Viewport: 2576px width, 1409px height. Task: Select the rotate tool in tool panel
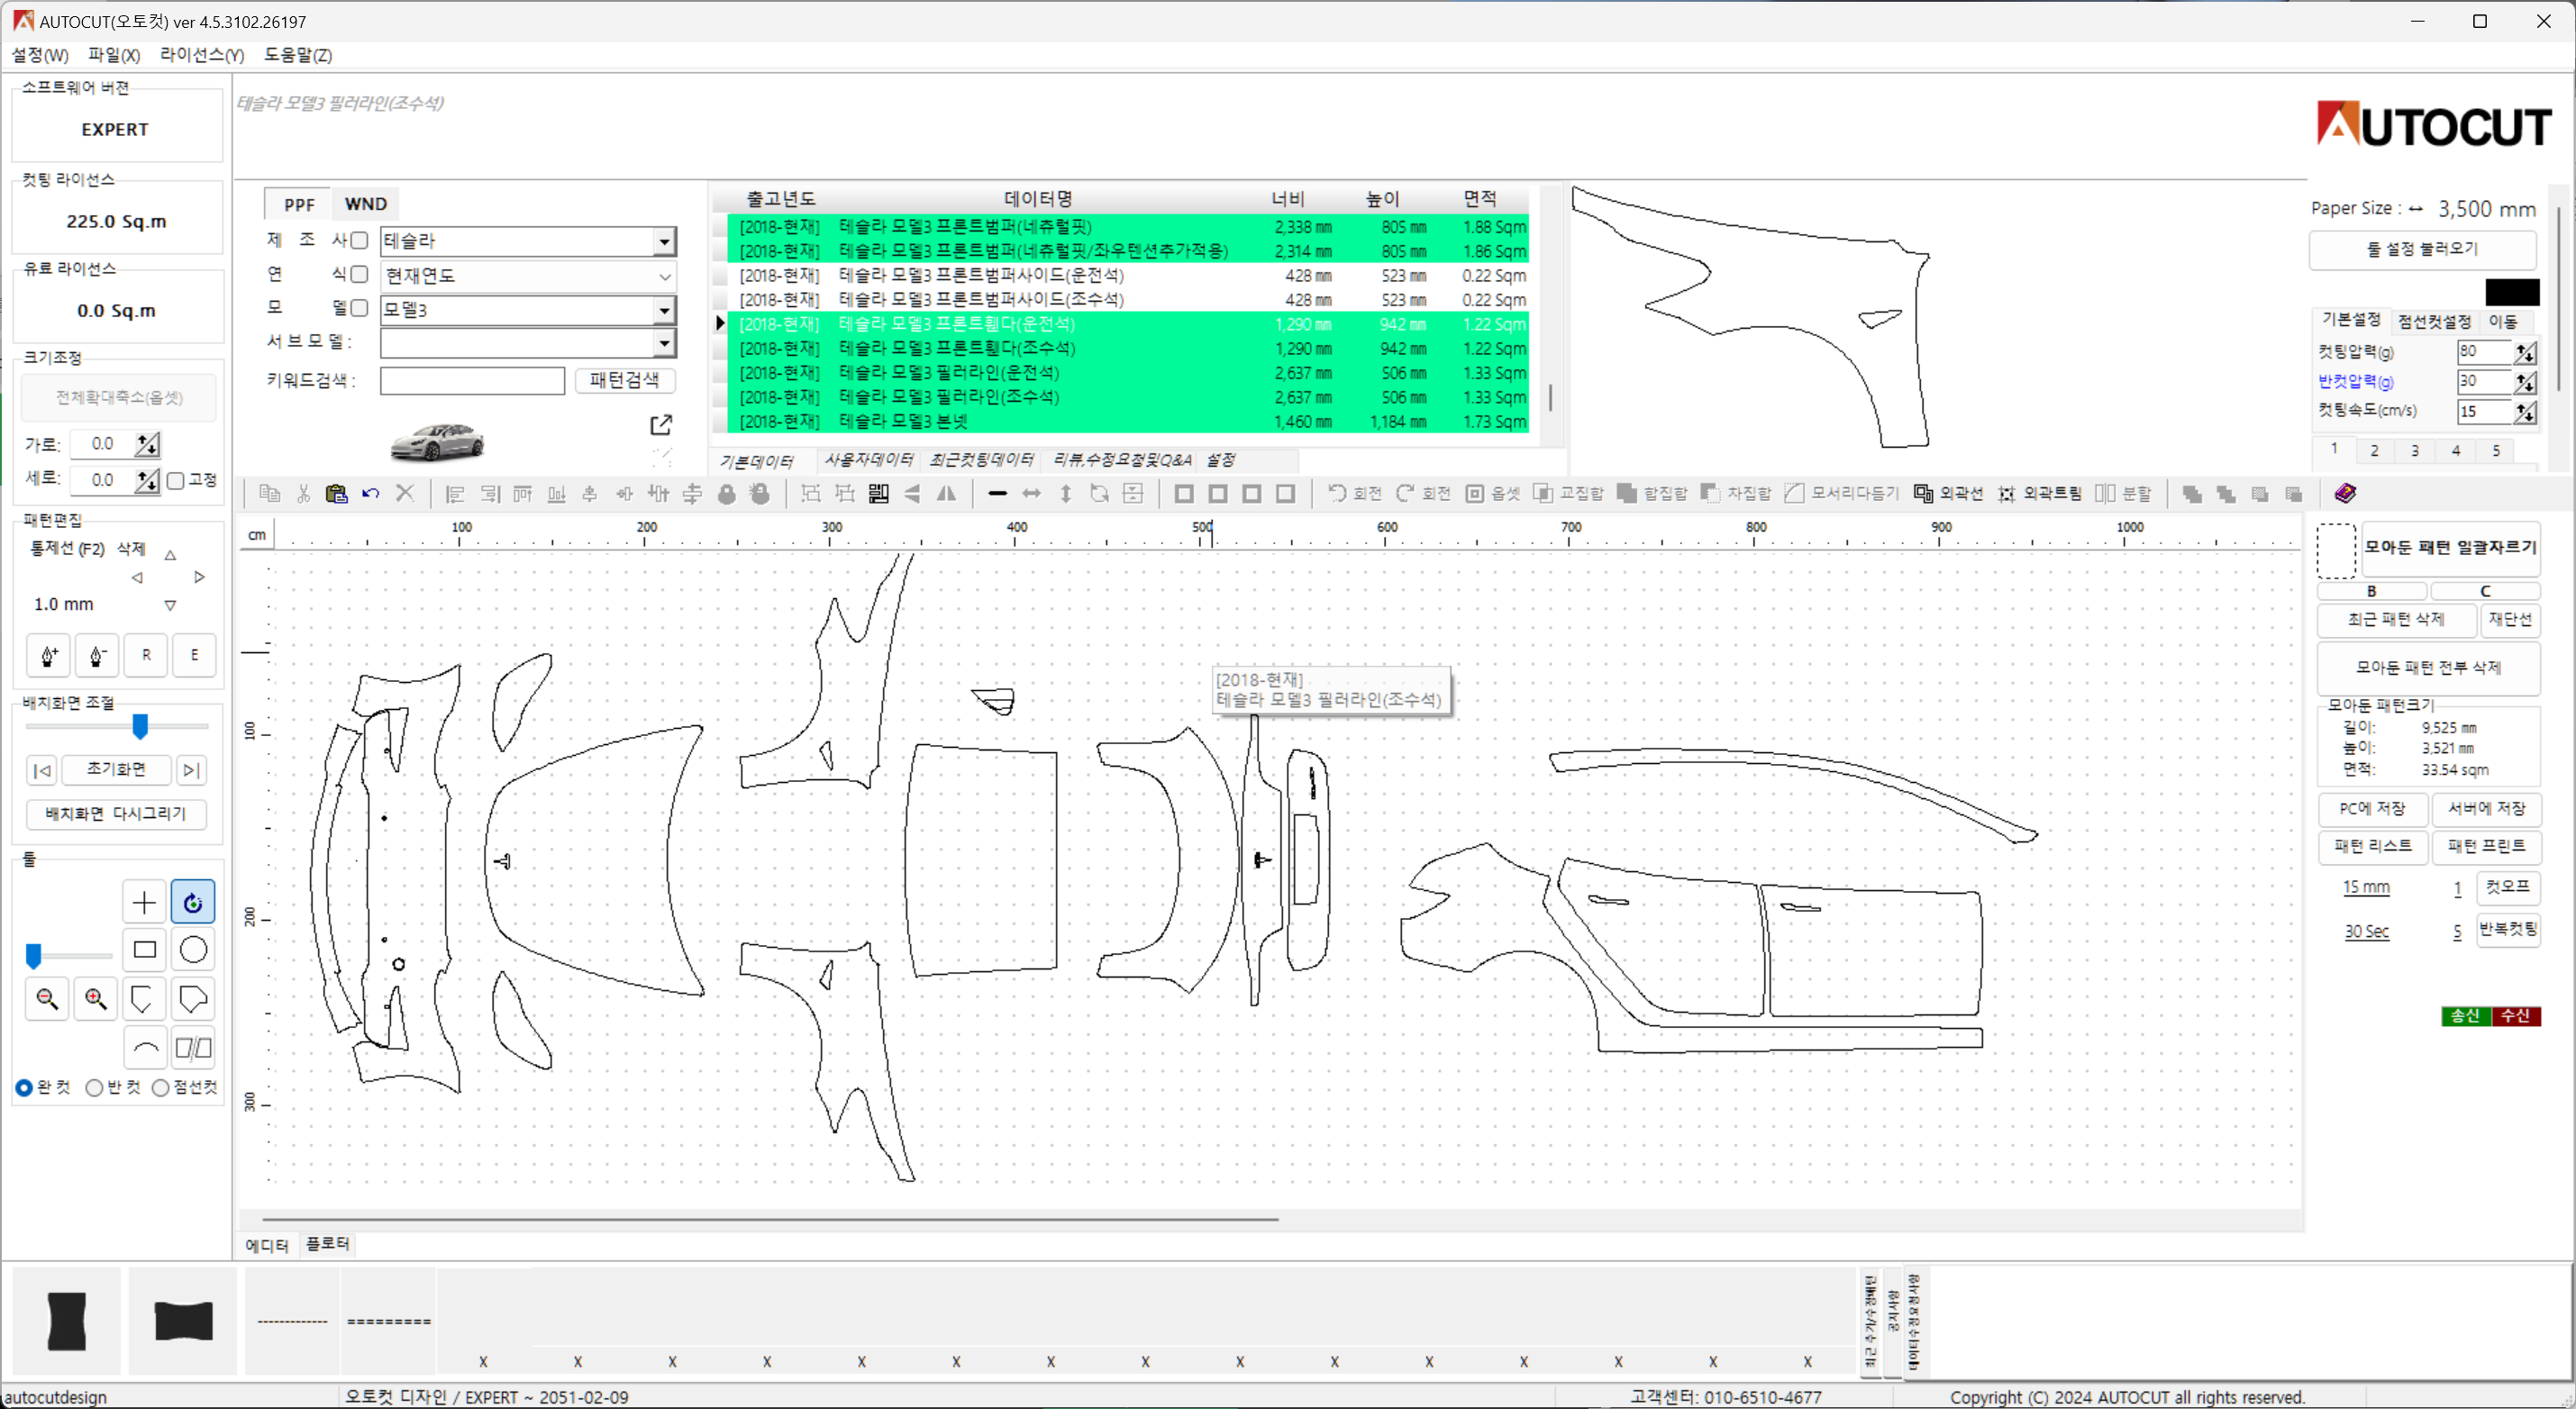coord(193,902)
